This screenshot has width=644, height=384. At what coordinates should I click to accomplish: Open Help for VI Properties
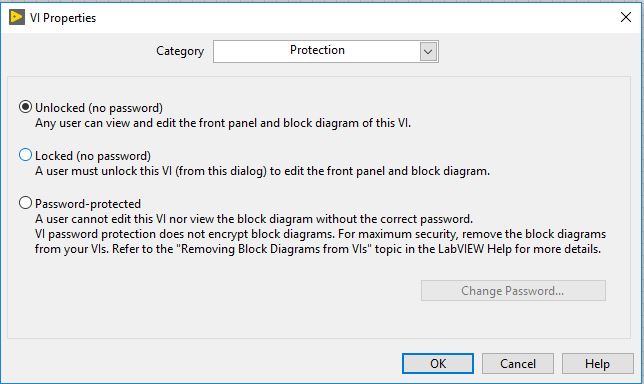(598, 363)
